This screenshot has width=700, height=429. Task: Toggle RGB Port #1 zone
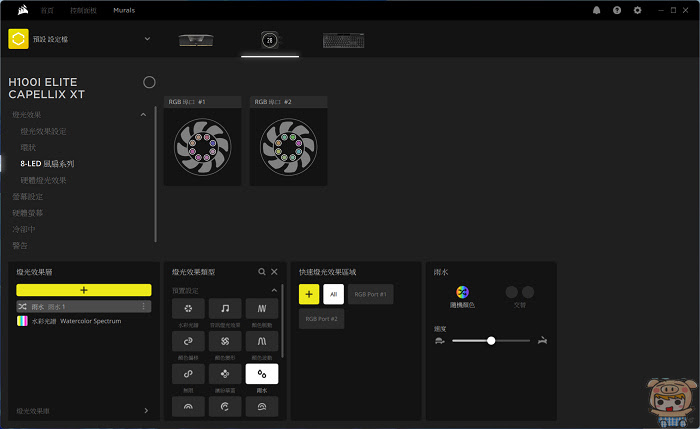click(371, 294)
